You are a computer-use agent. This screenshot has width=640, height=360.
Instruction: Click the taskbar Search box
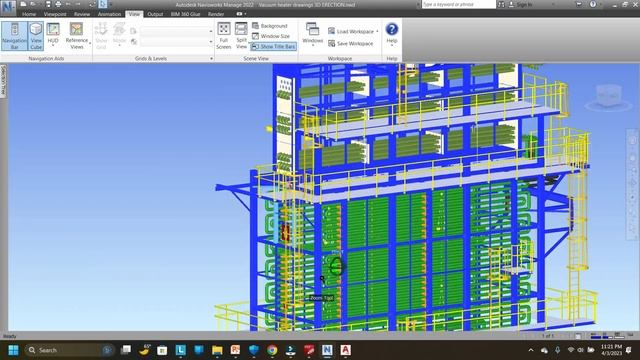69,350
